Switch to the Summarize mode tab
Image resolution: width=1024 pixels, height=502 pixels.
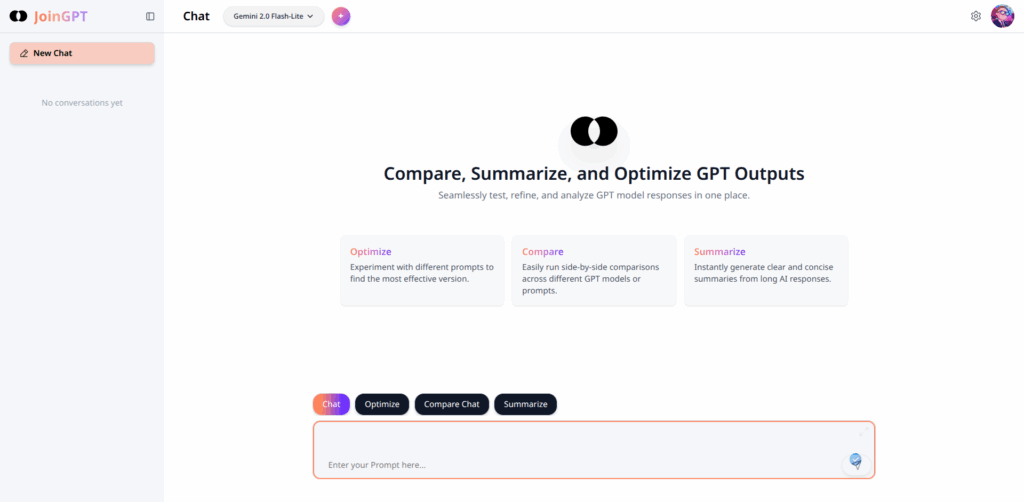coord(525,404)
